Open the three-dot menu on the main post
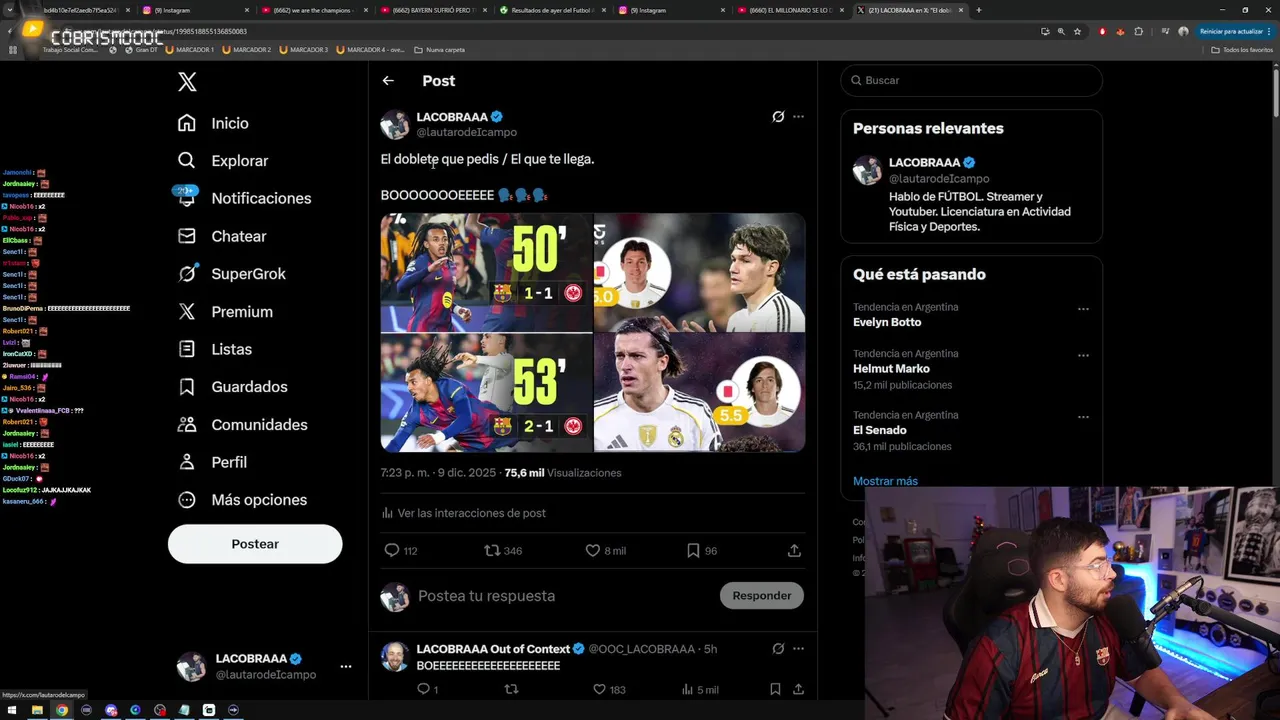This screenshot has width=1280, height=720. pos(798,117)
